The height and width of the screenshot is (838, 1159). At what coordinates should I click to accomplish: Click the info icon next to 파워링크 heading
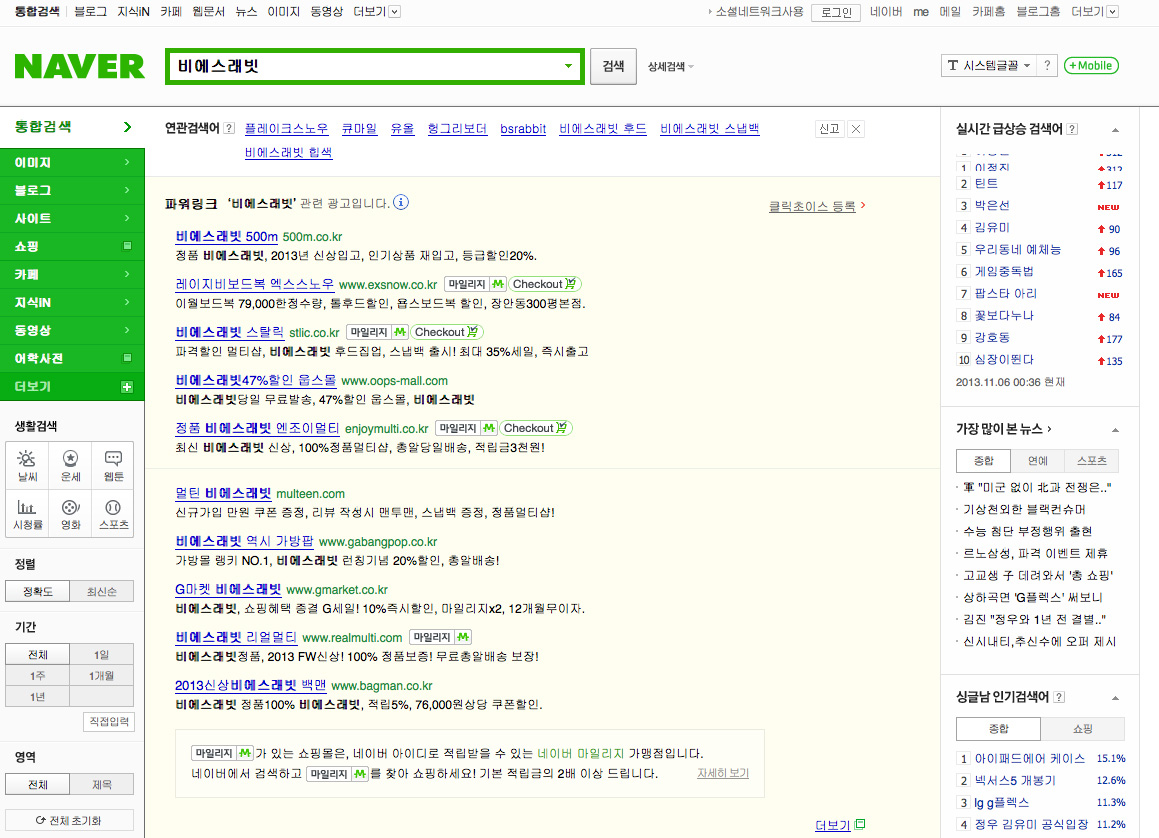(401, 202)
